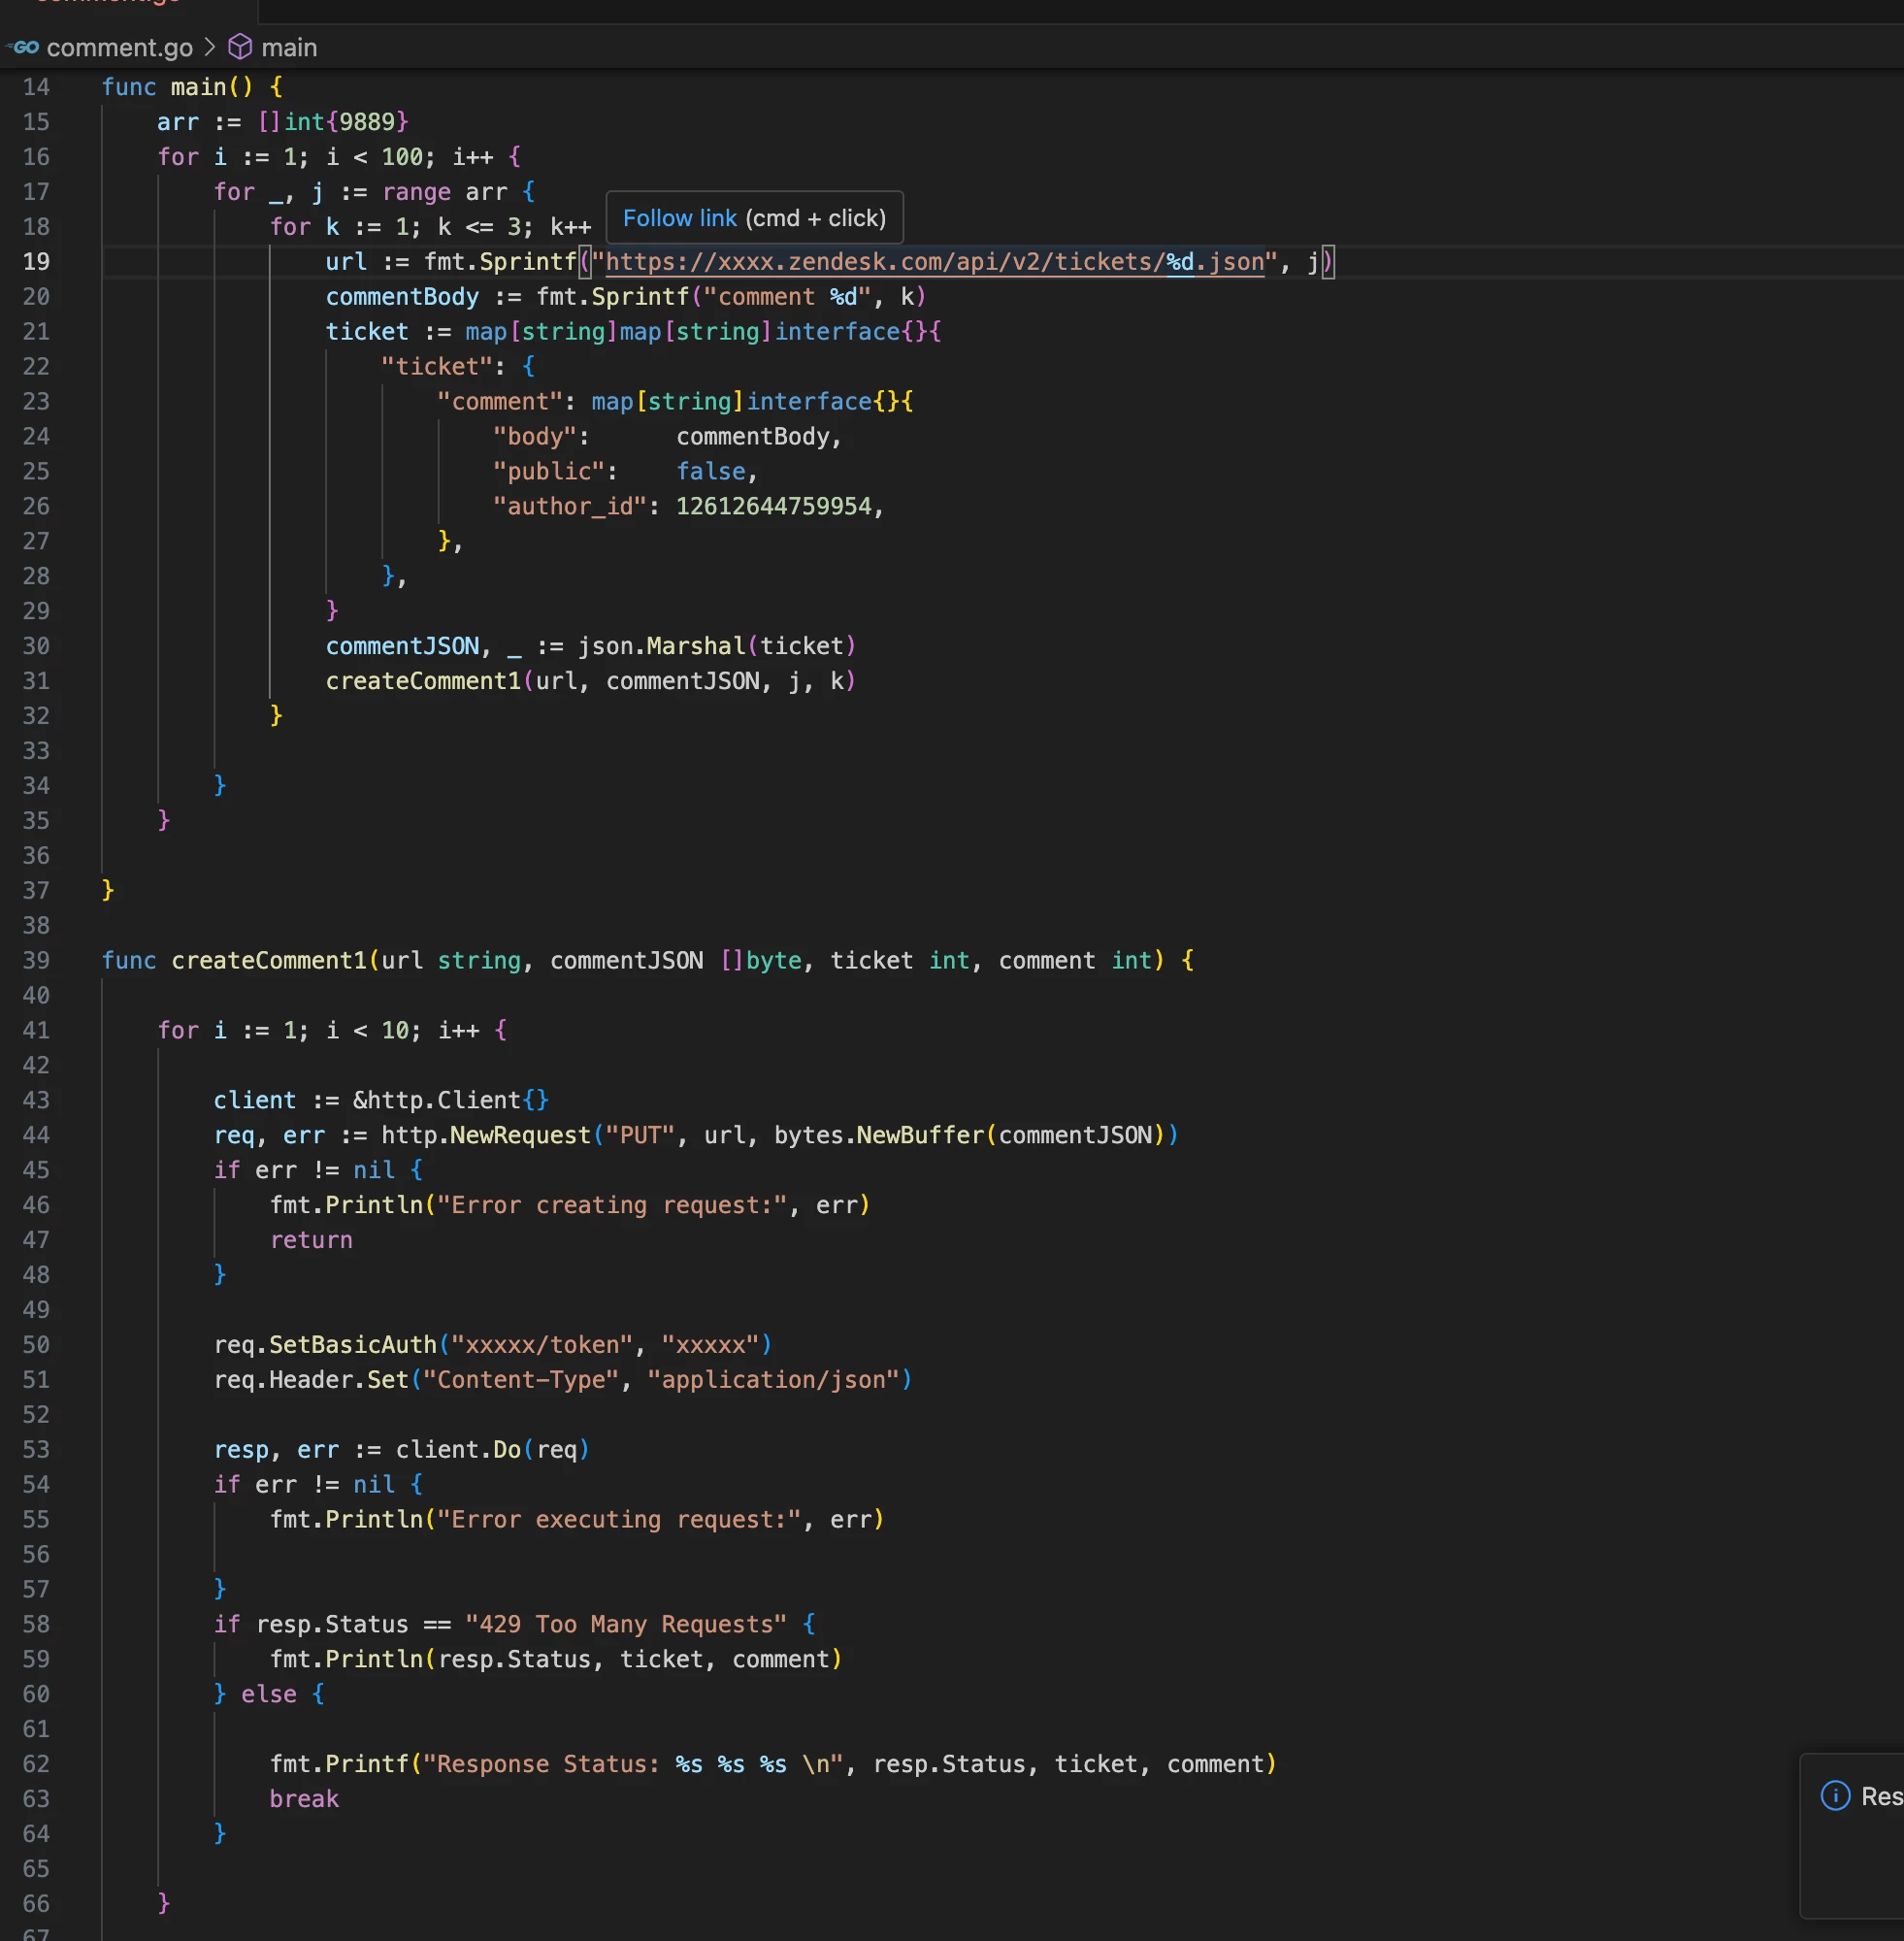Image resolution: width=1904 pixels, height=1941 pixels.
Task: Click the info icon in notification popup
Action: pos(1835,1796)
